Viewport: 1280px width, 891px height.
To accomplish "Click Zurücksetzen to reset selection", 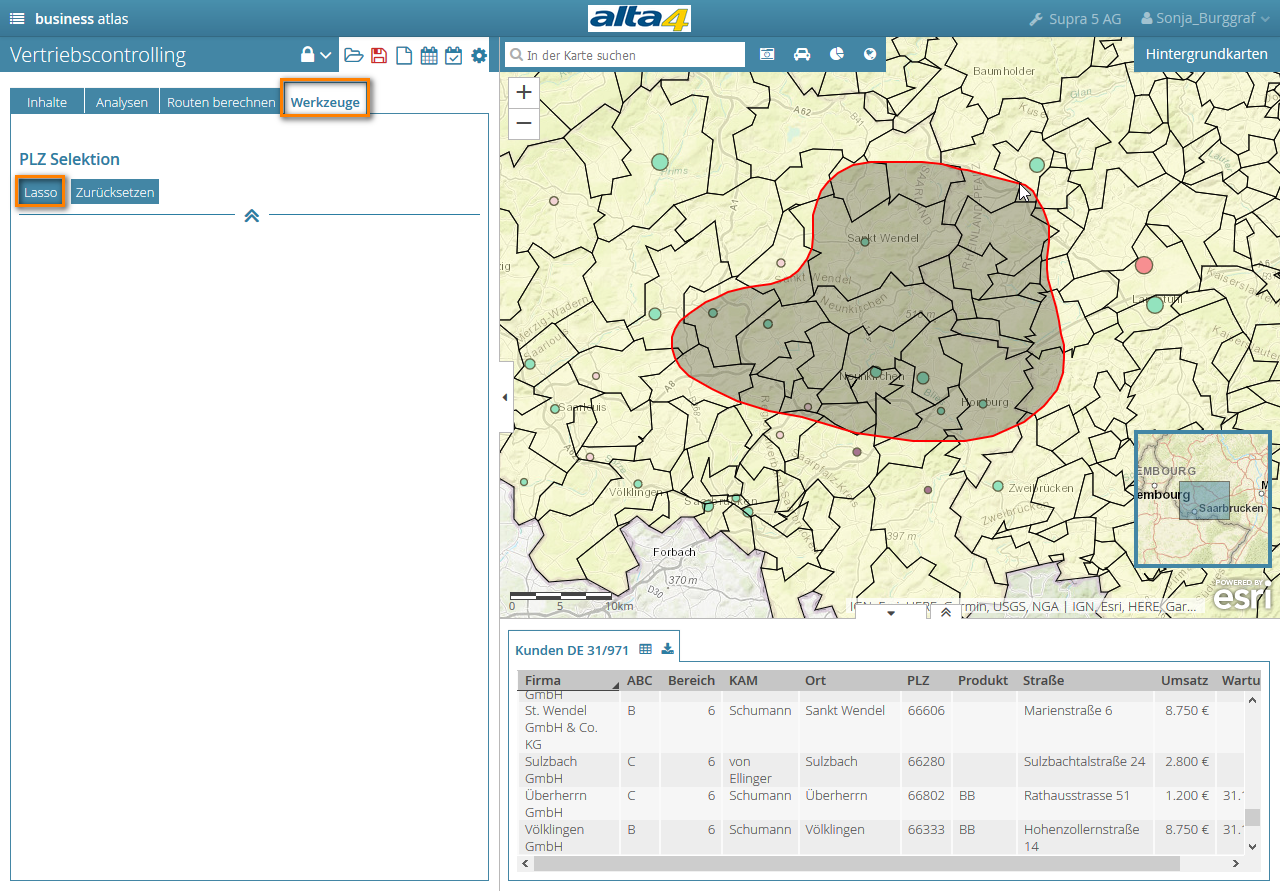I will point(115,192).
